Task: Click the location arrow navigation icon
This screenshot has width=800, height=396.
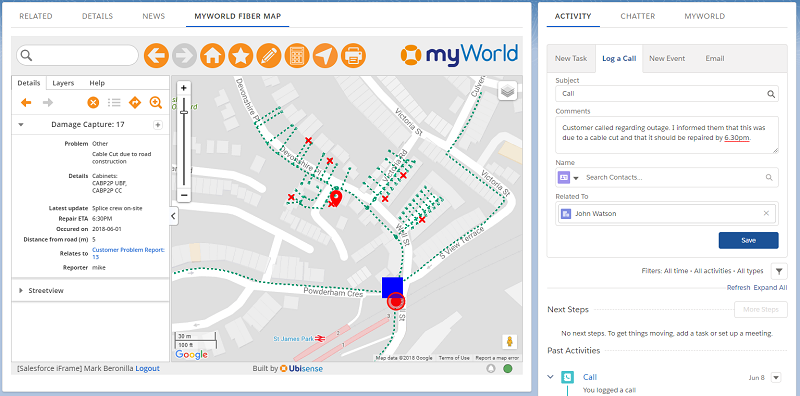Action: pos(324,56)
